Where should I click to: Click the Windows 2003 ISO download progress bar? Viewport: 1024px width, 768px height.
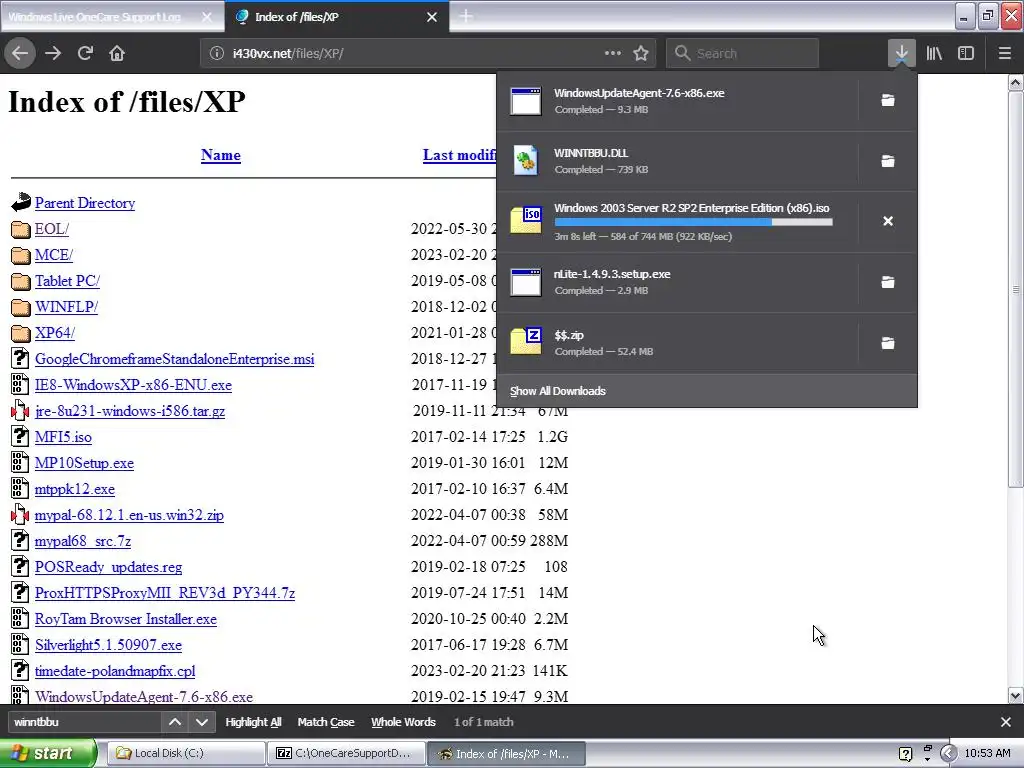click(694, 222)
